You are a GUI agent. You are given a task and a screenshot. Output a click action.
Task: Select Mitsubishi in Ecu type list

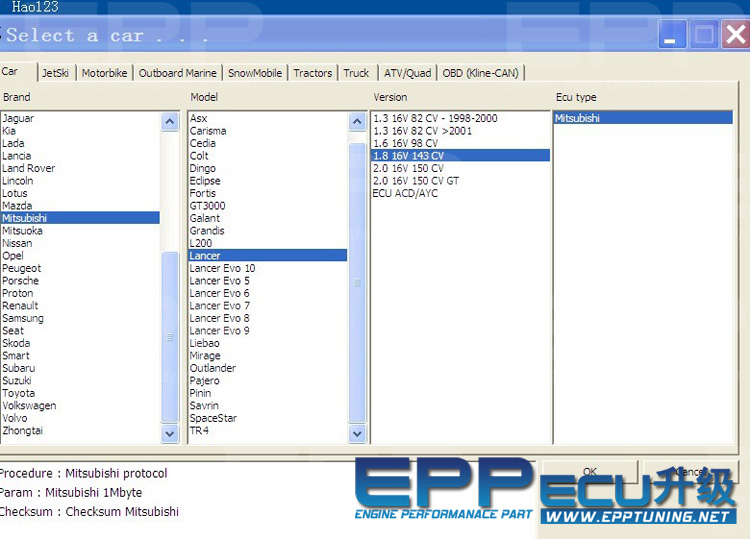[643, 118]
